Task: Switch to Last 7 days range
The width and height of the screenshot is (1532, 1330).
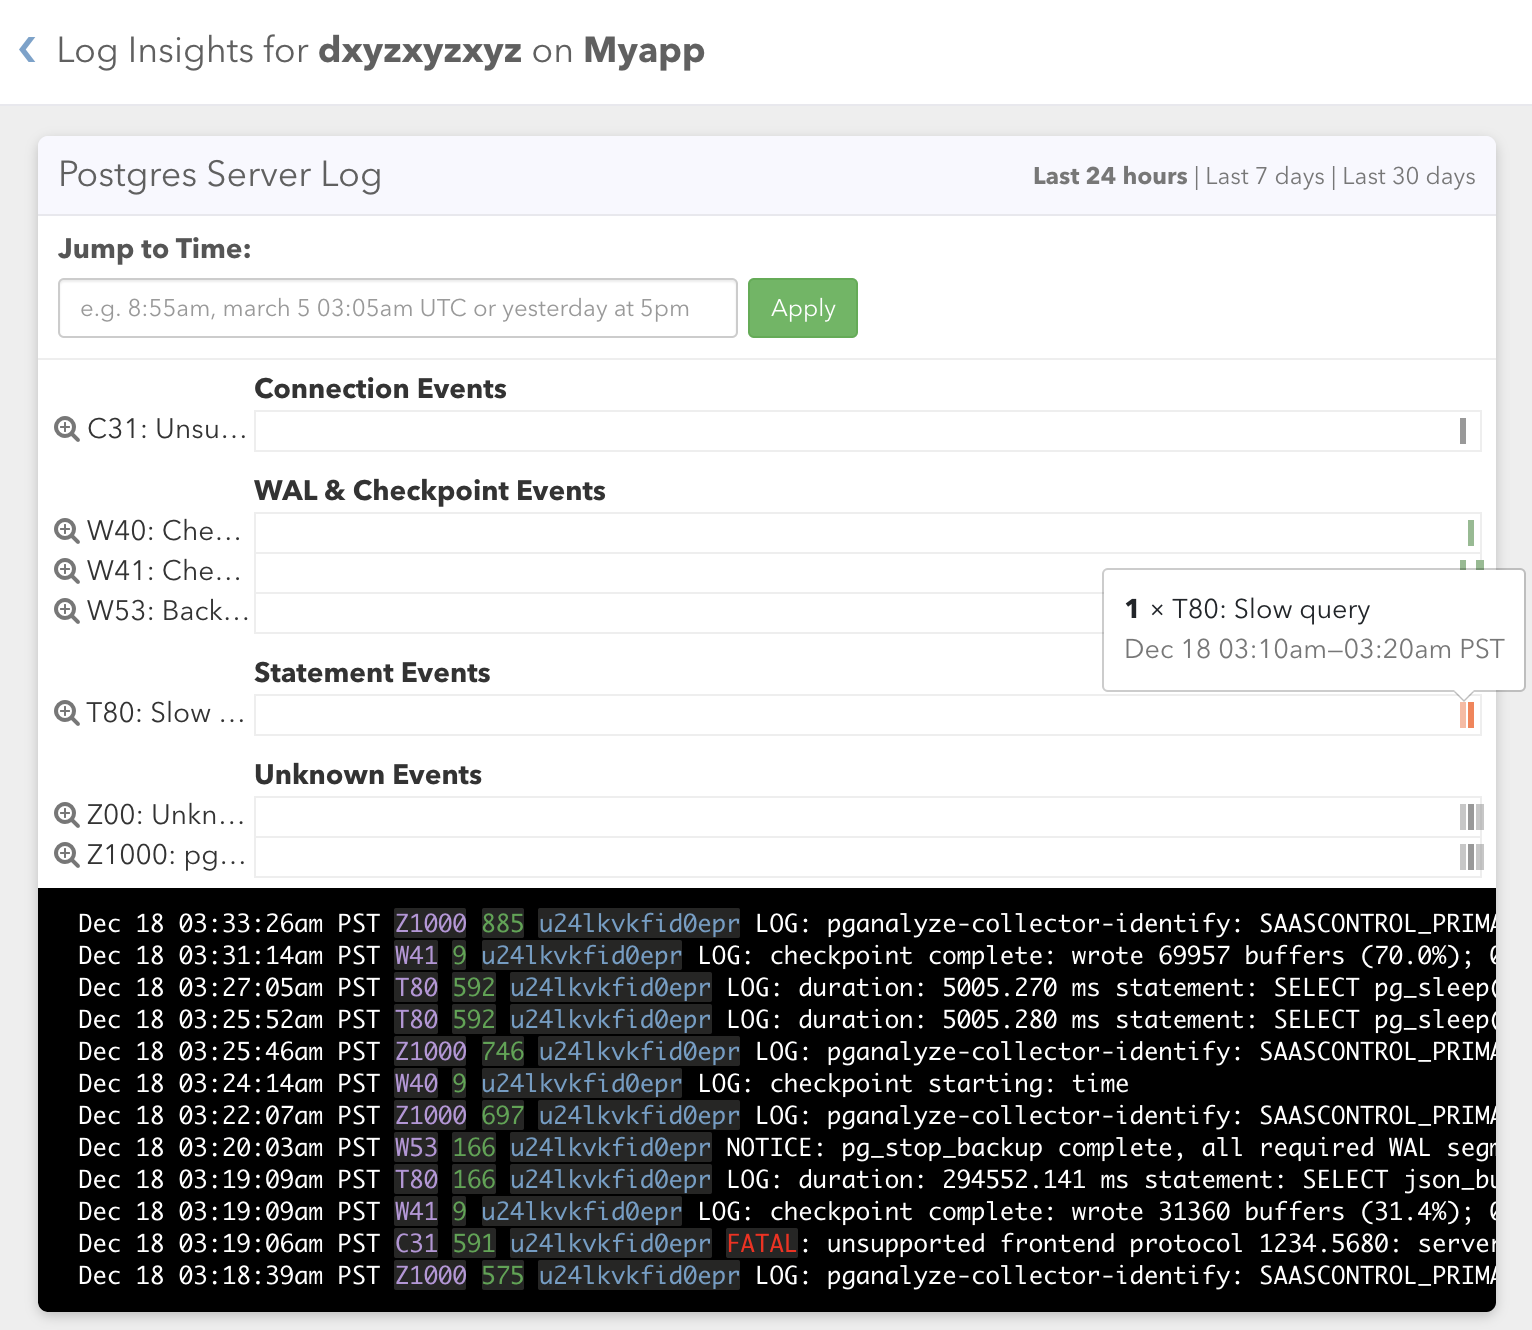Action: coord(1265,176)
